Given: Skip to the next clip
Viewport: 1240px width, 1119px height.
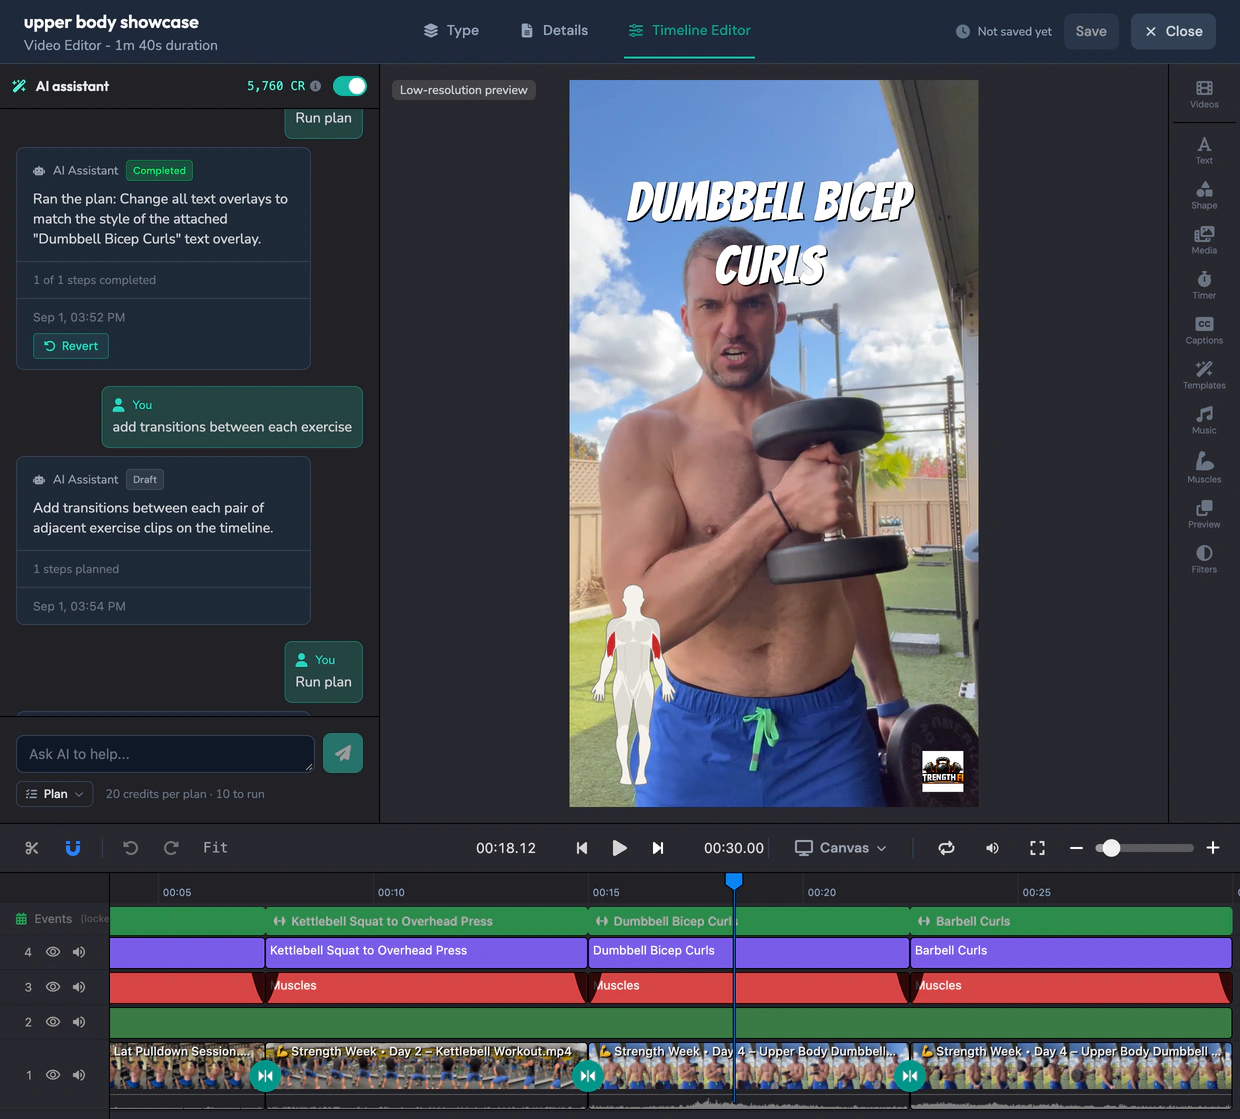Looking at the screenshot, I should point(658,848).
